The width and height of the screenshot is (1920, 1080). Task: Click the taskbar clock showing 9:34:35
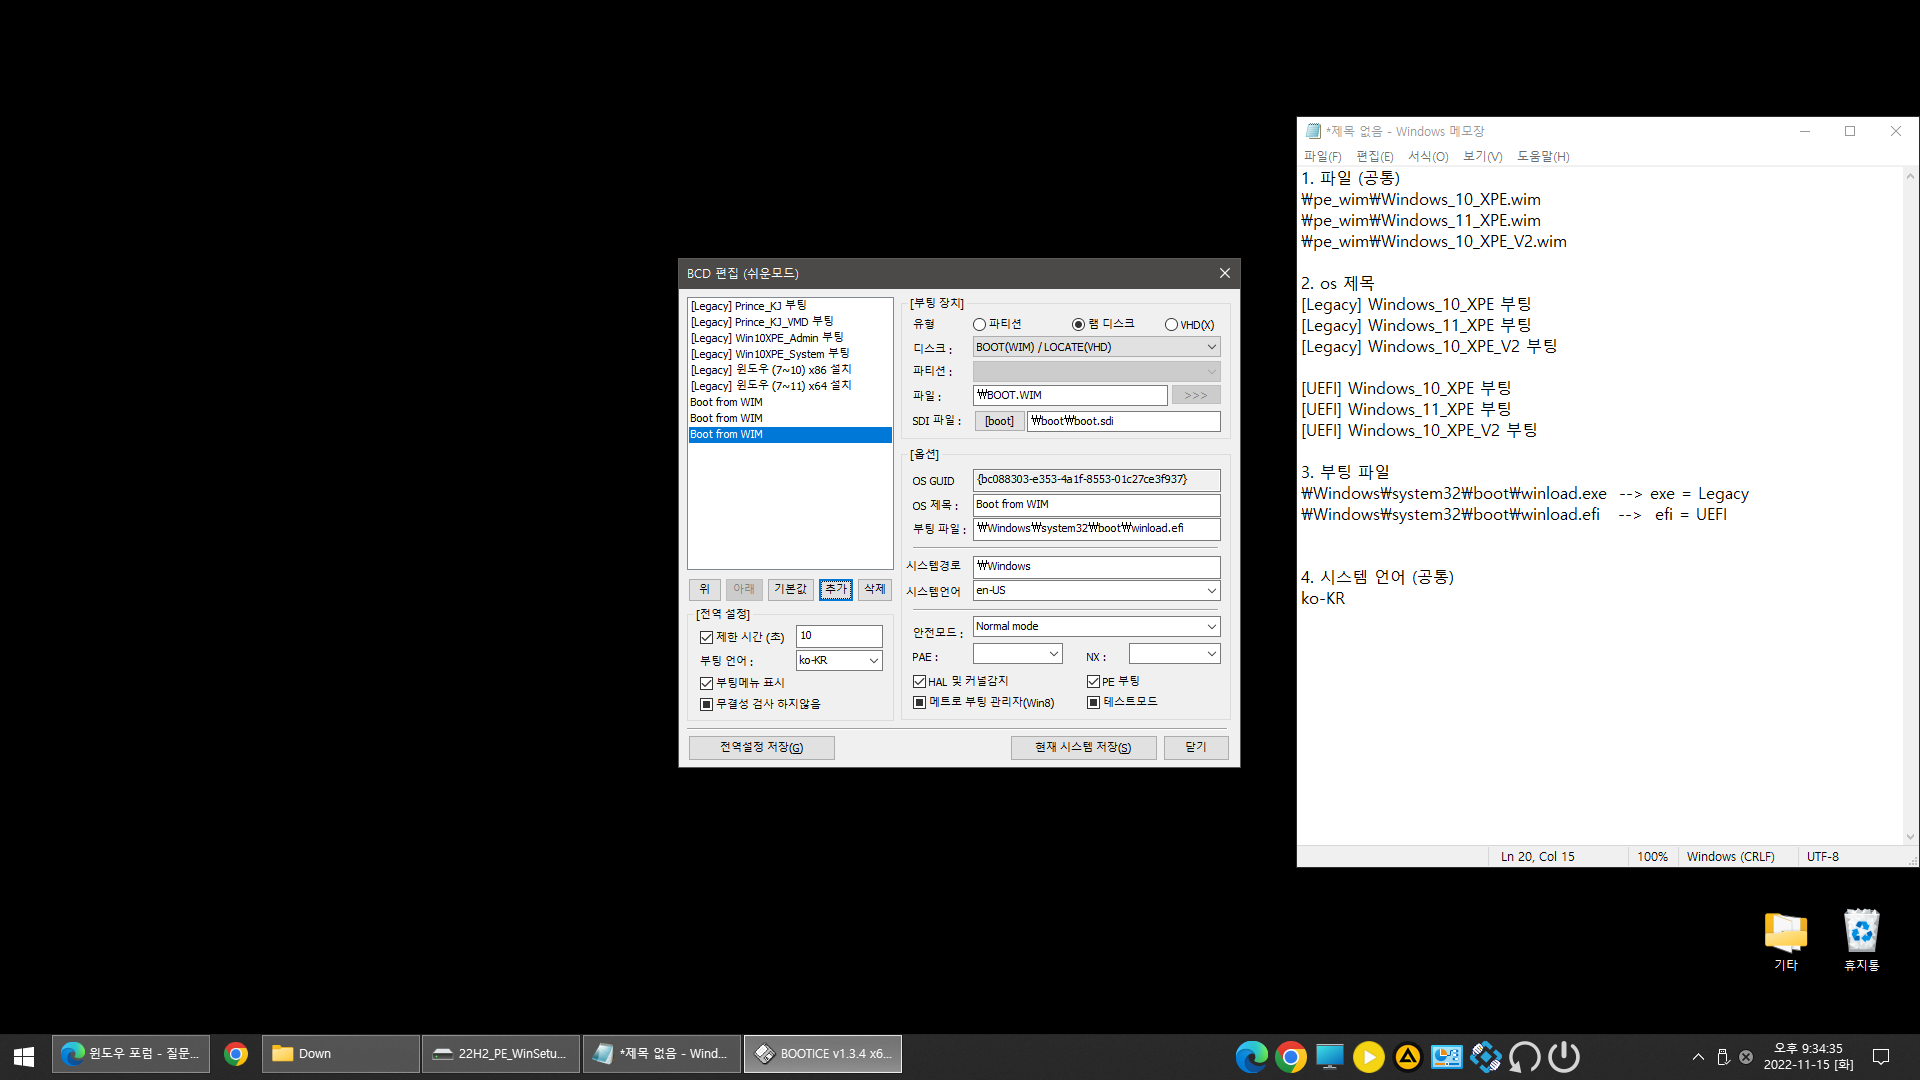(1808, 1057)
